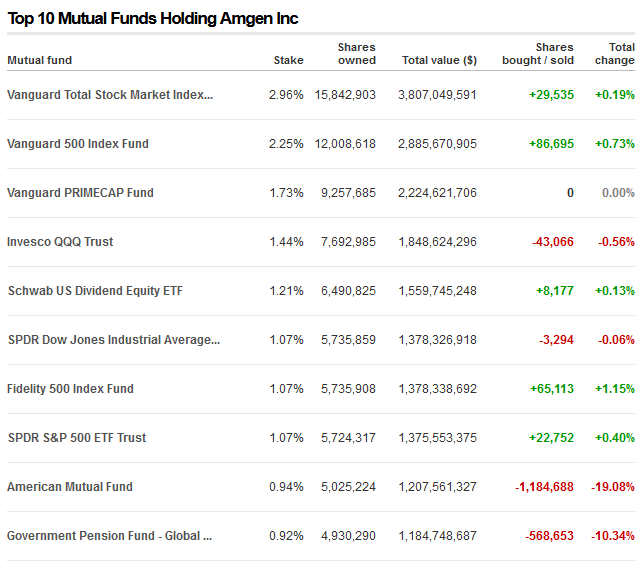Select the +0.19% total change value
This screenshot has height=572, width=644.
tap(615, 95)
